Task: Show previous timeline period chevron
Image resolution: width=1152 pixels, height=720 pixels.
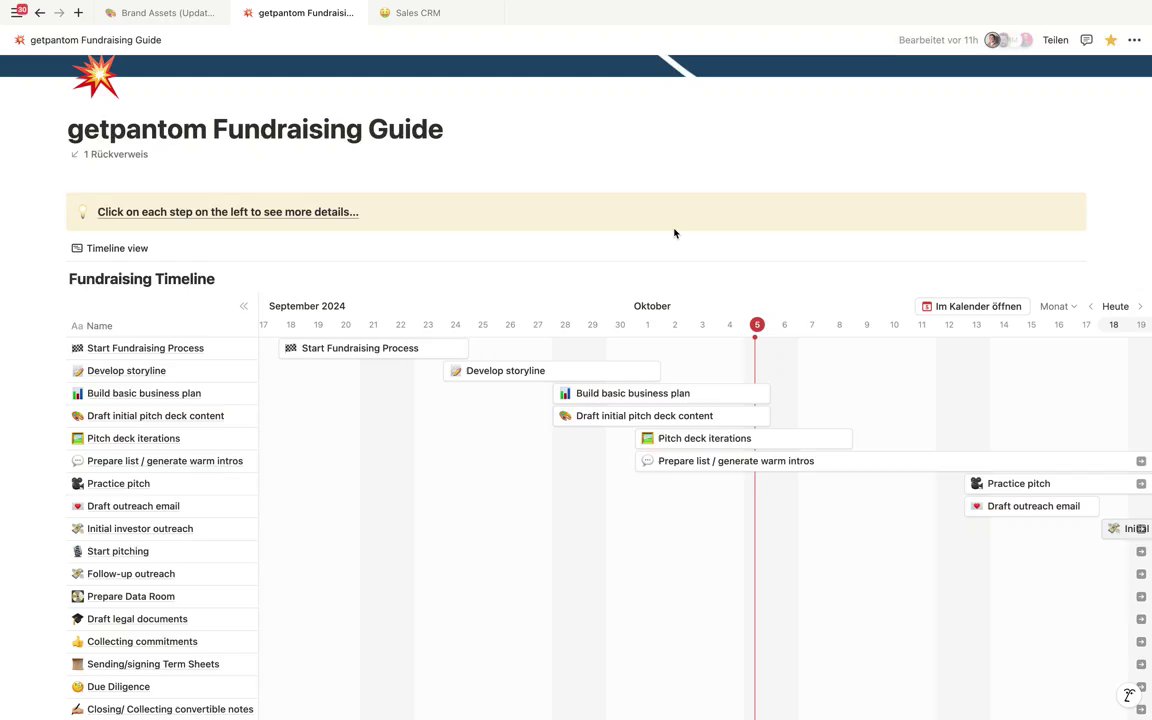Action: 1091,306
